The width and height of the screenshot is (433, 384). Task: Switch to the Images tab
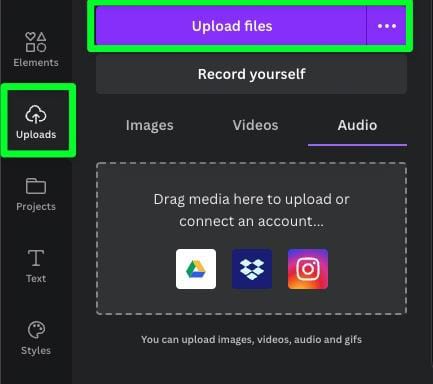149,125
